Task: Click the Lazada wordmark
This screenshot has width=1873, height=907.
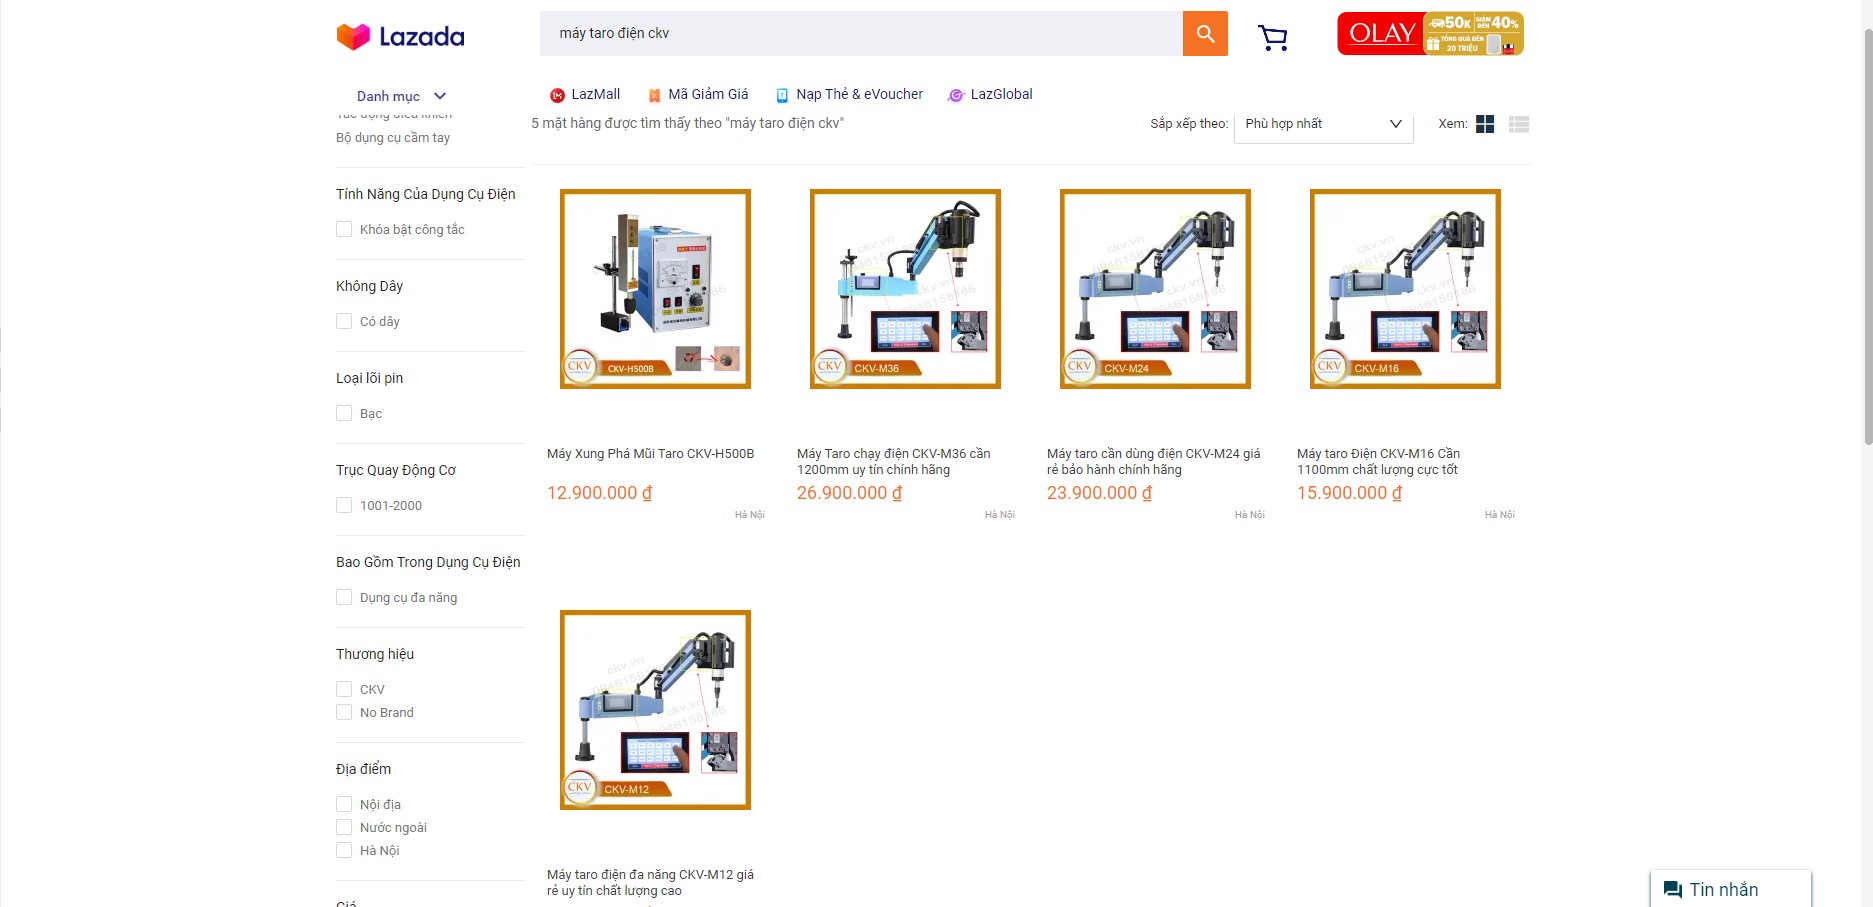Action: pyautogui.click(x=422, y=37)
